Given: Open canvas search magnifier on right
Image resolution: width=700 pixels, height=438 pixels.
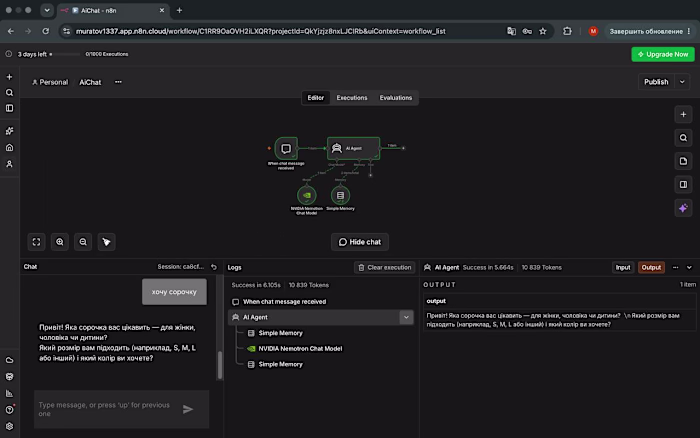Looking at the screenshot, I should 683,138.
